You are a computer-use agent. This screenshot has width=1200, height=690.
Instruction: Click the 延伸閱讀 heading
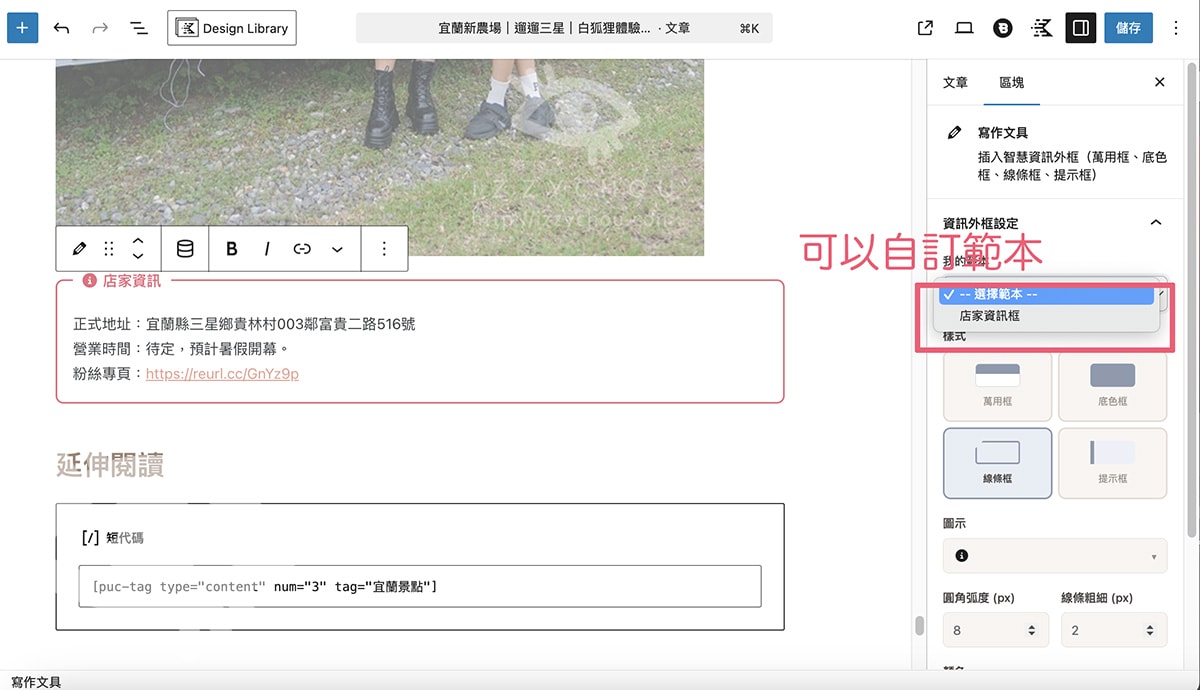tap(110, 464)
